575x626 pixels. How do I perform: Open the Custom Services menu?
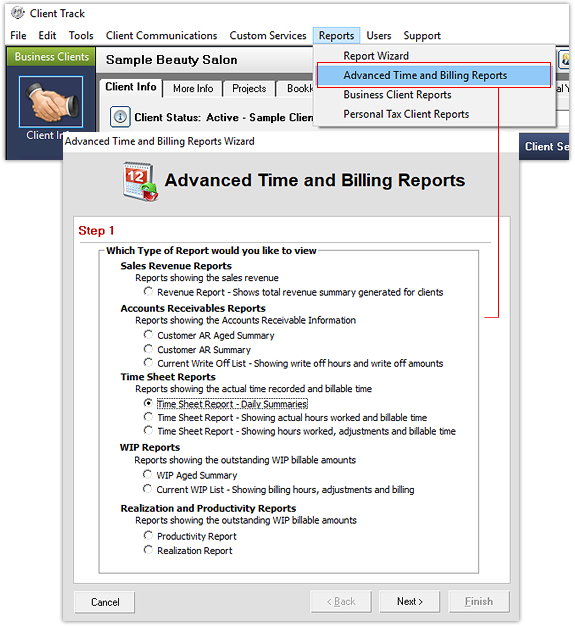268,36
